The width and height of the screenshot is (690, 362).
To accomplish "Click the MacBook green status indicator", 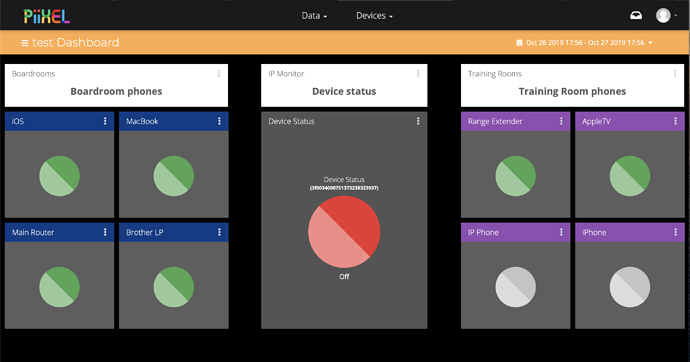I will [x=174, y=176].
